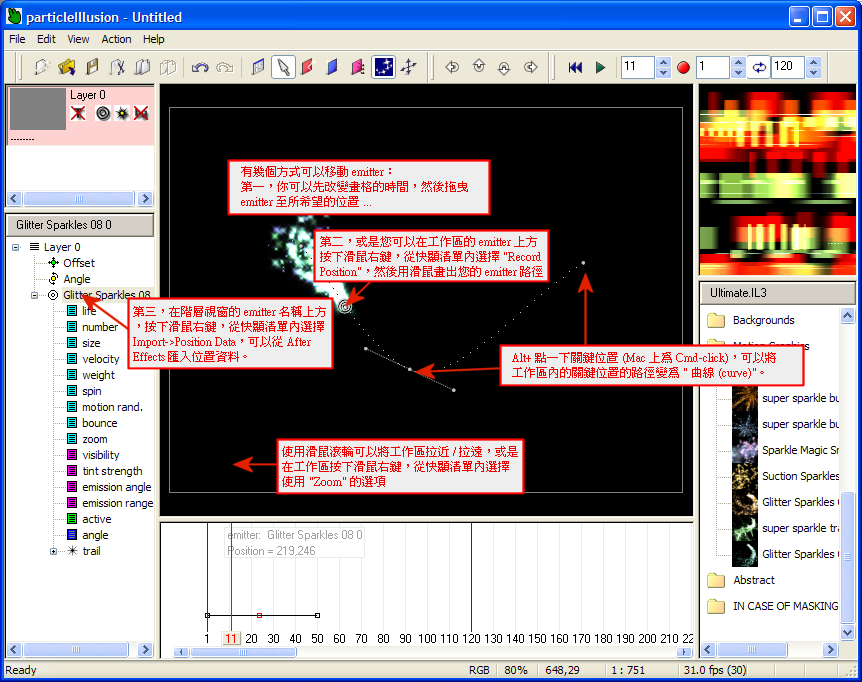Expand the trail tree node
Screen dimensions: 862x682
click(x=54, y=551)
